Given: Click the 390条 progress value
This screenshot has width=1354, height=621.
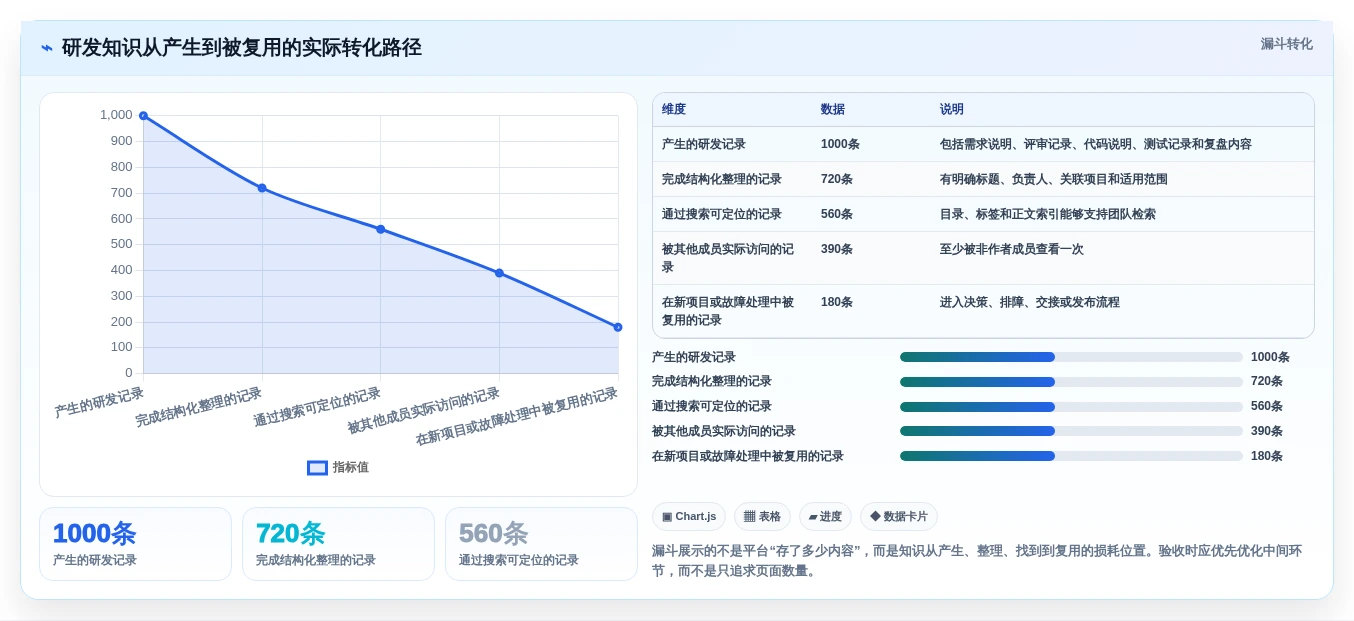Looking at the screenshot, I should tap(1267, 431).
